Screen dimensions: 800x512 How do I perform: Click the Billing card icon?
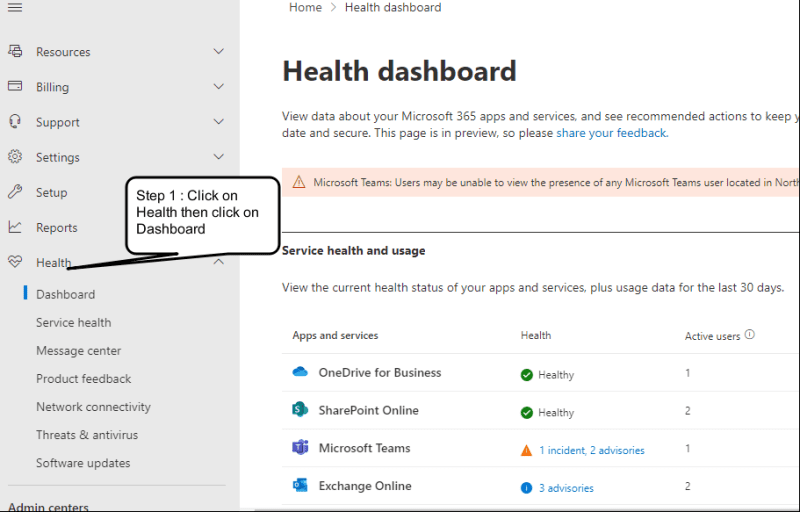click(x=15, y=86)
